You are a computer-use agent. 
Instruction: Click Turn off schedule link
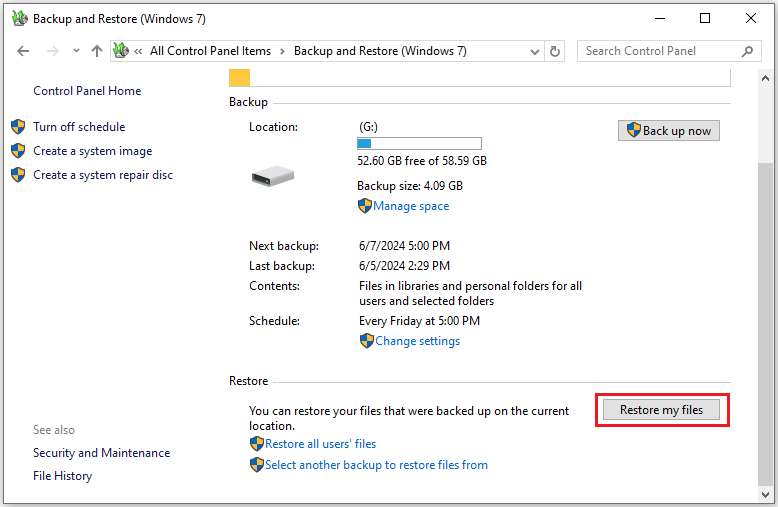(79, 127)
